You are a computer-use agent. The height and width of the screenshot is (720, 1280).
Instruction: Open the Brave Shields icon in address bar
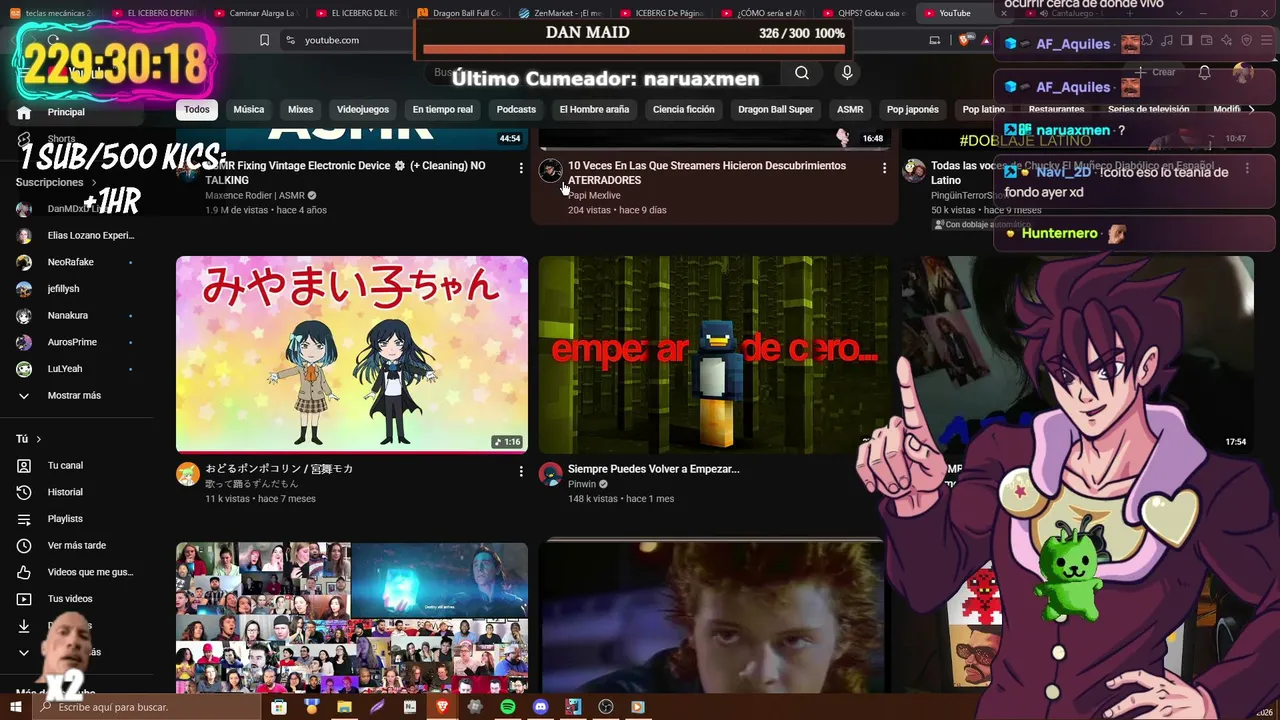(x=963, y=40)
